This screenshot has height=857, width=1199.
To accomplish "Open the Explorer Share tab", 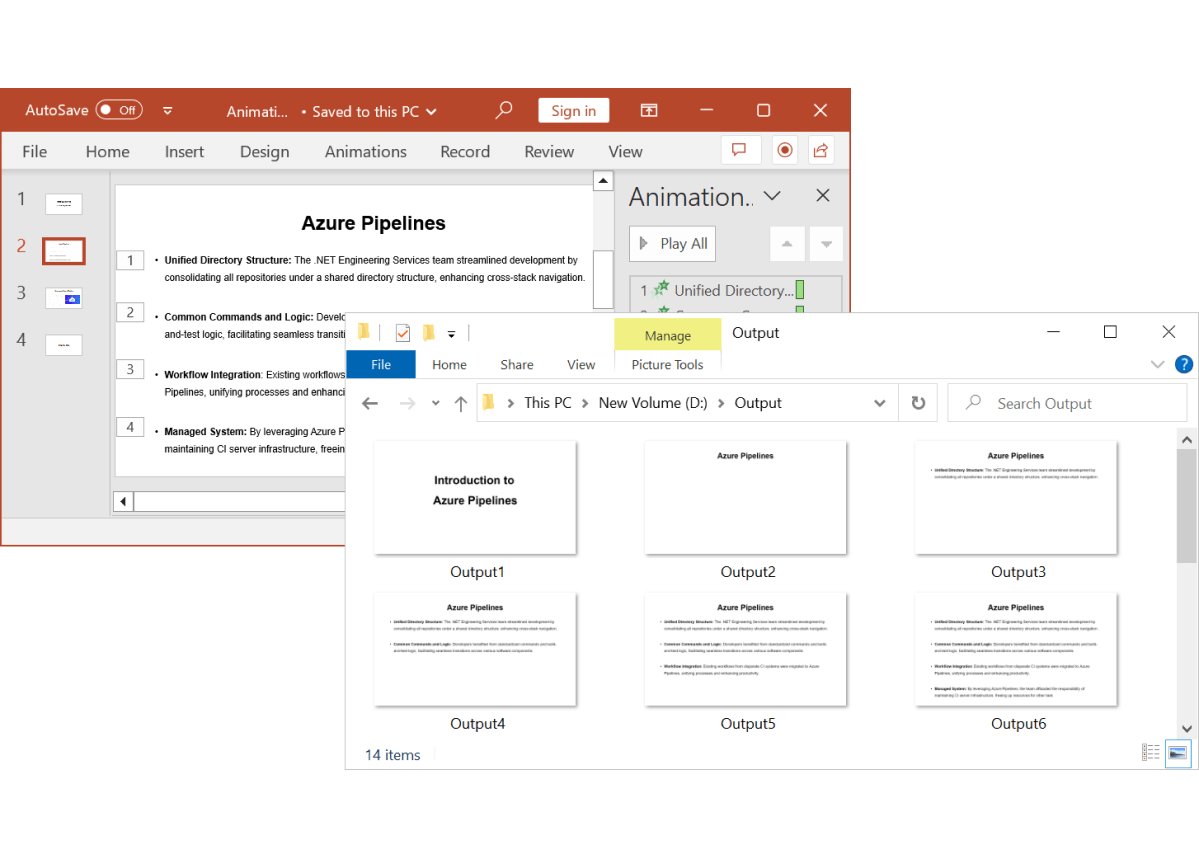I will pyautogui.click(x=517, y=365).
